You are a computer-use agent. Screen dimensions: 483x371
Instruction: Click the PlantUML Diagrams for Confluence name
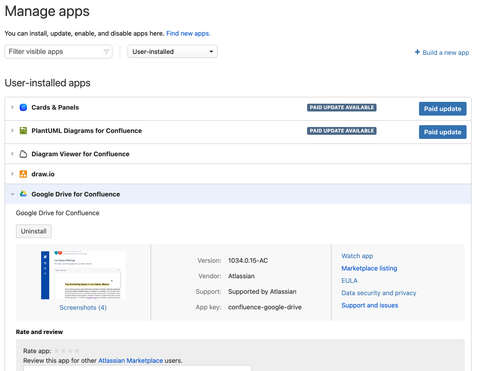click(x=87, y=131)
